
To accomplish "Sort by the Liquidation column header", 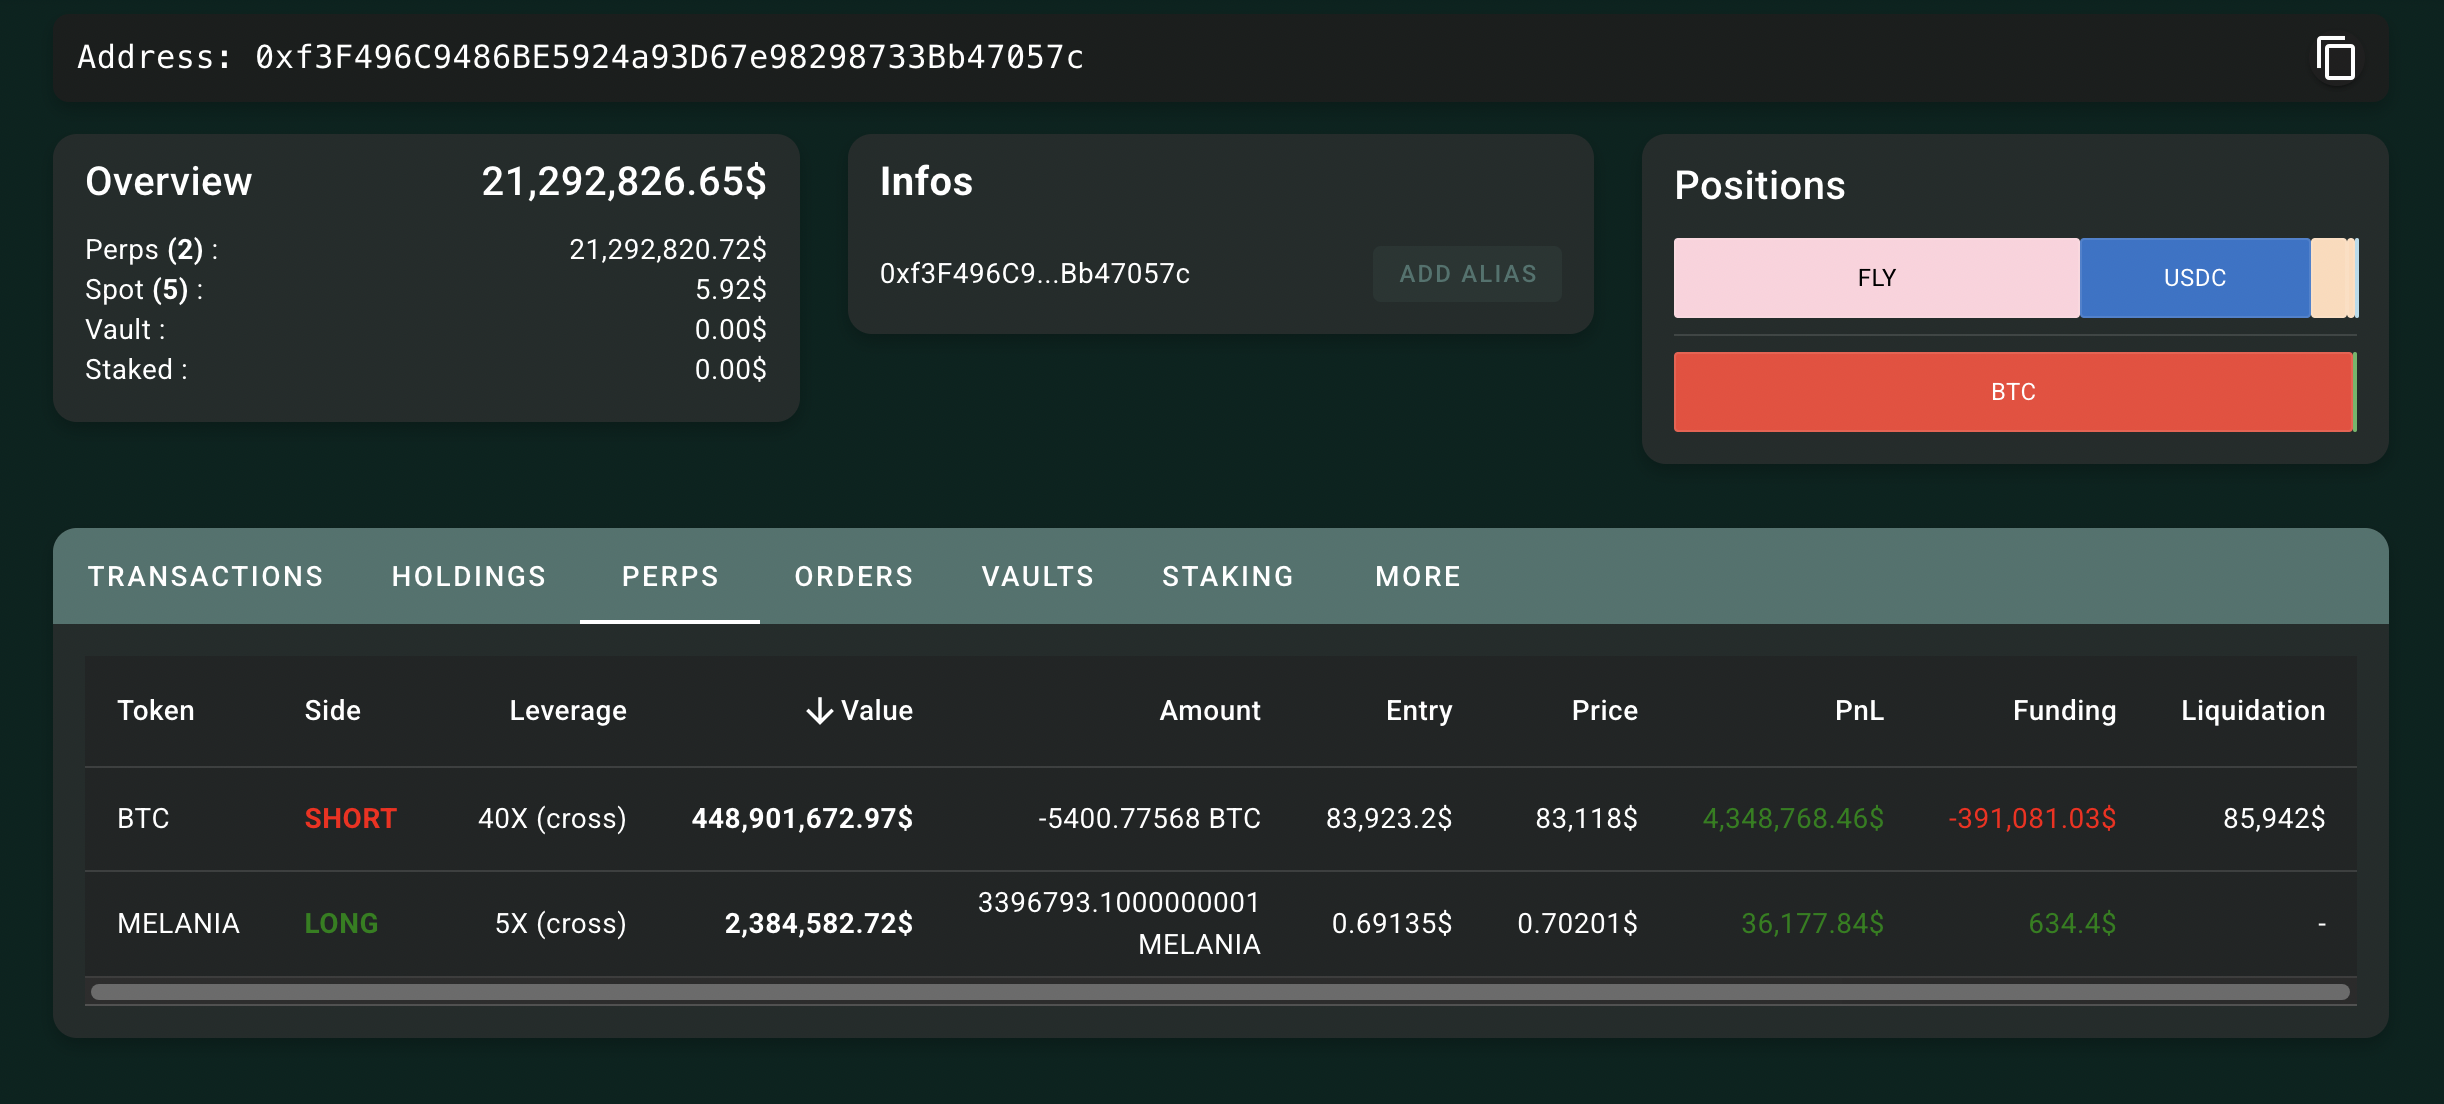I will click(x=2253, y=711).
